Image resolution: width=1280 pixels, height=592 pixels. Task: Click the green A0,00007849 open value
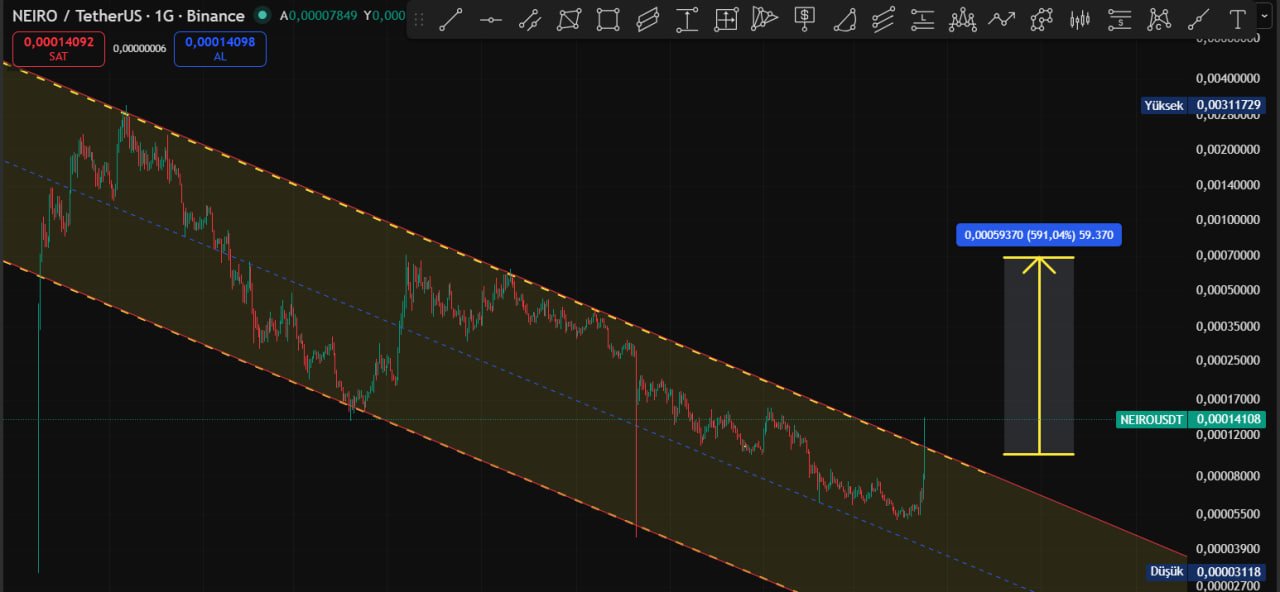tap(318, 15)
